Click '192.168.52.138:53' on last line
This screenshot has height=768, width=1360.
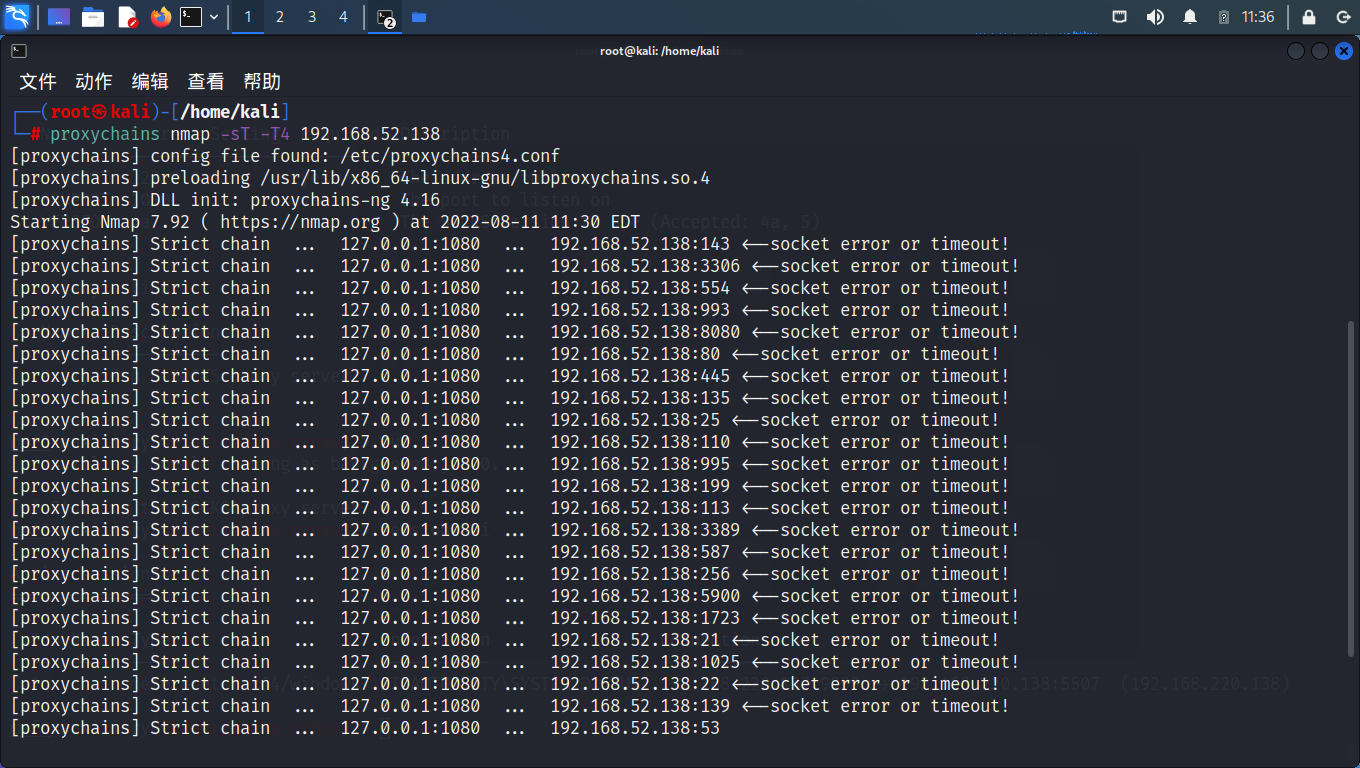[x=635, y=728]
